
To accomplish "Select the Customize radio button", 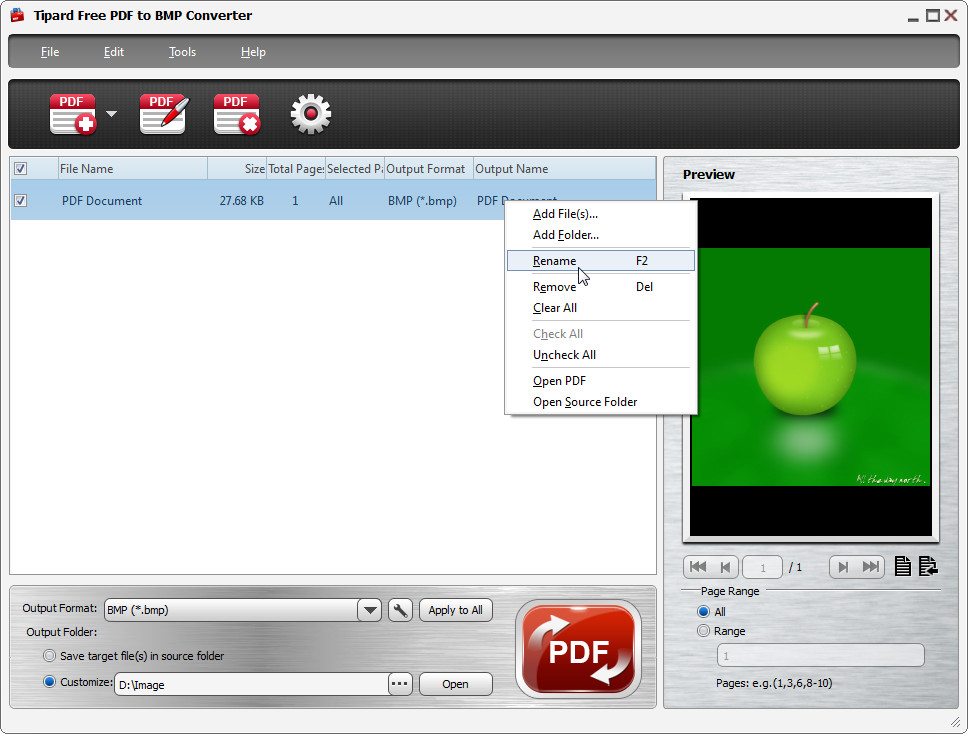I will pos(49,682).
